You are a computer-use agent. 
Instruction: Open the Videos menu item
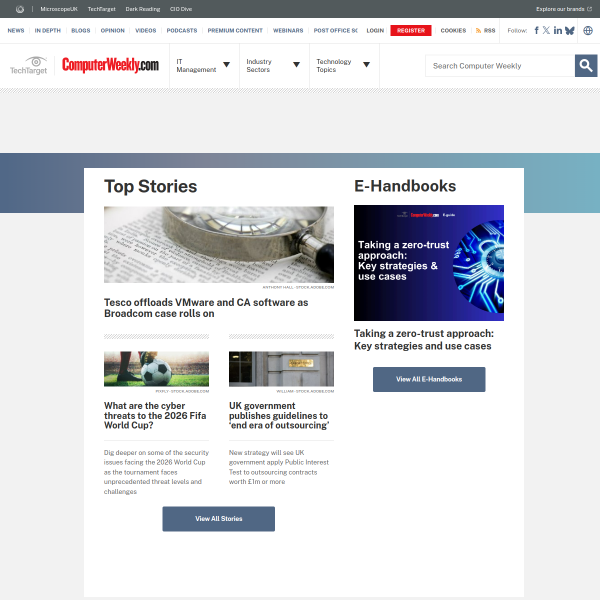(146, 31)
